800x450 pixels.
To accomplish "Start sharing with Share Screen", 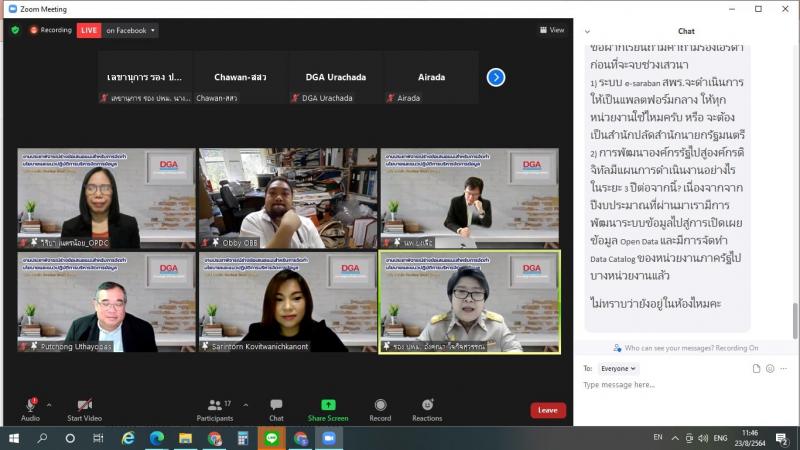I will 328,410.
